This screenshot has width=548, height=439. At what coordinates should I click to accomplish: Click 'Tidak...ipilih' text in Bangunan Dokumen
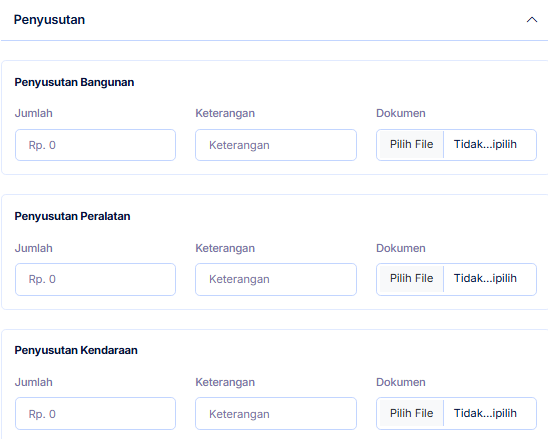(x=485, y=144)
